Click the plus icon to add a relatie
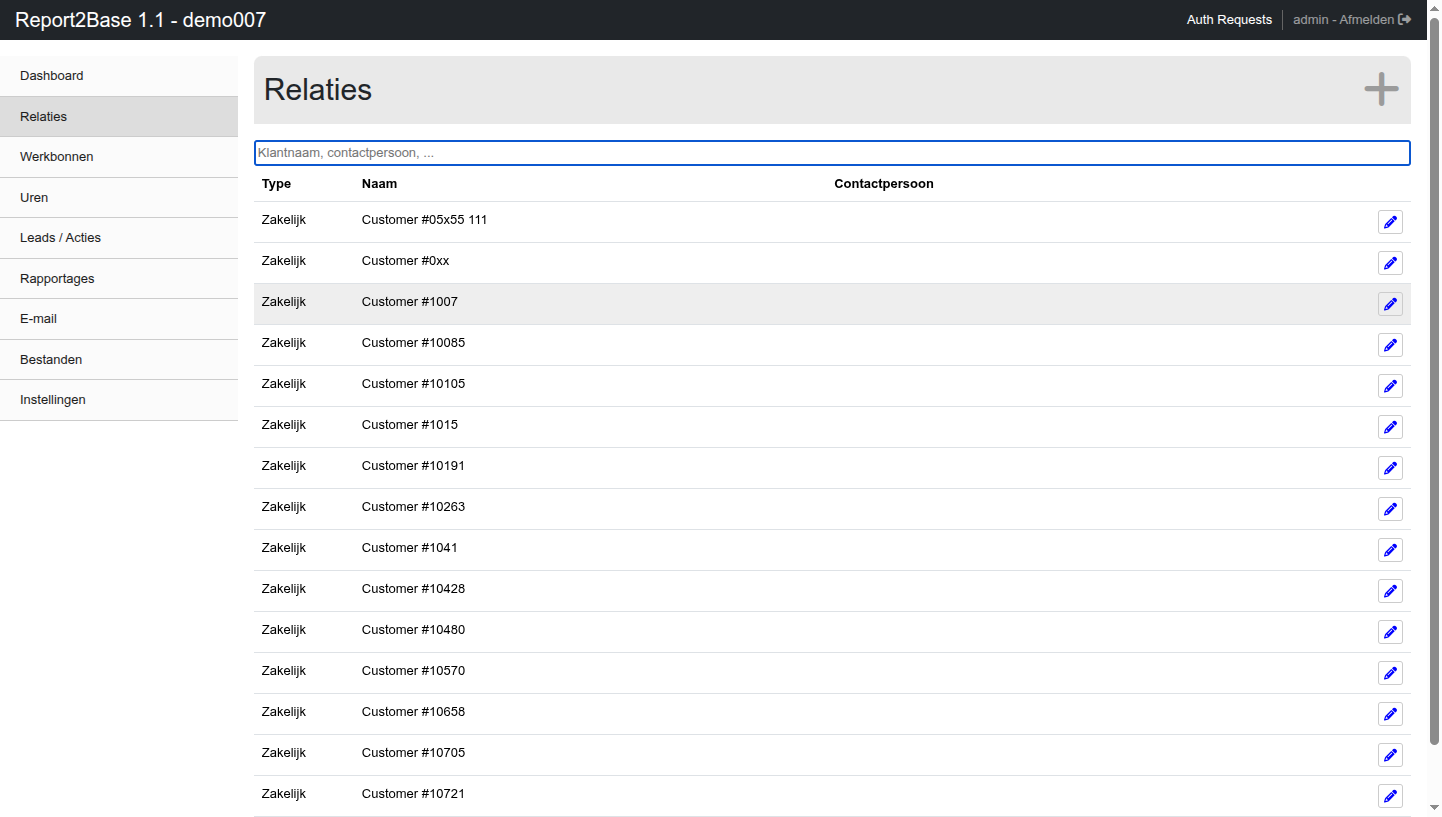 (1381, 89)
